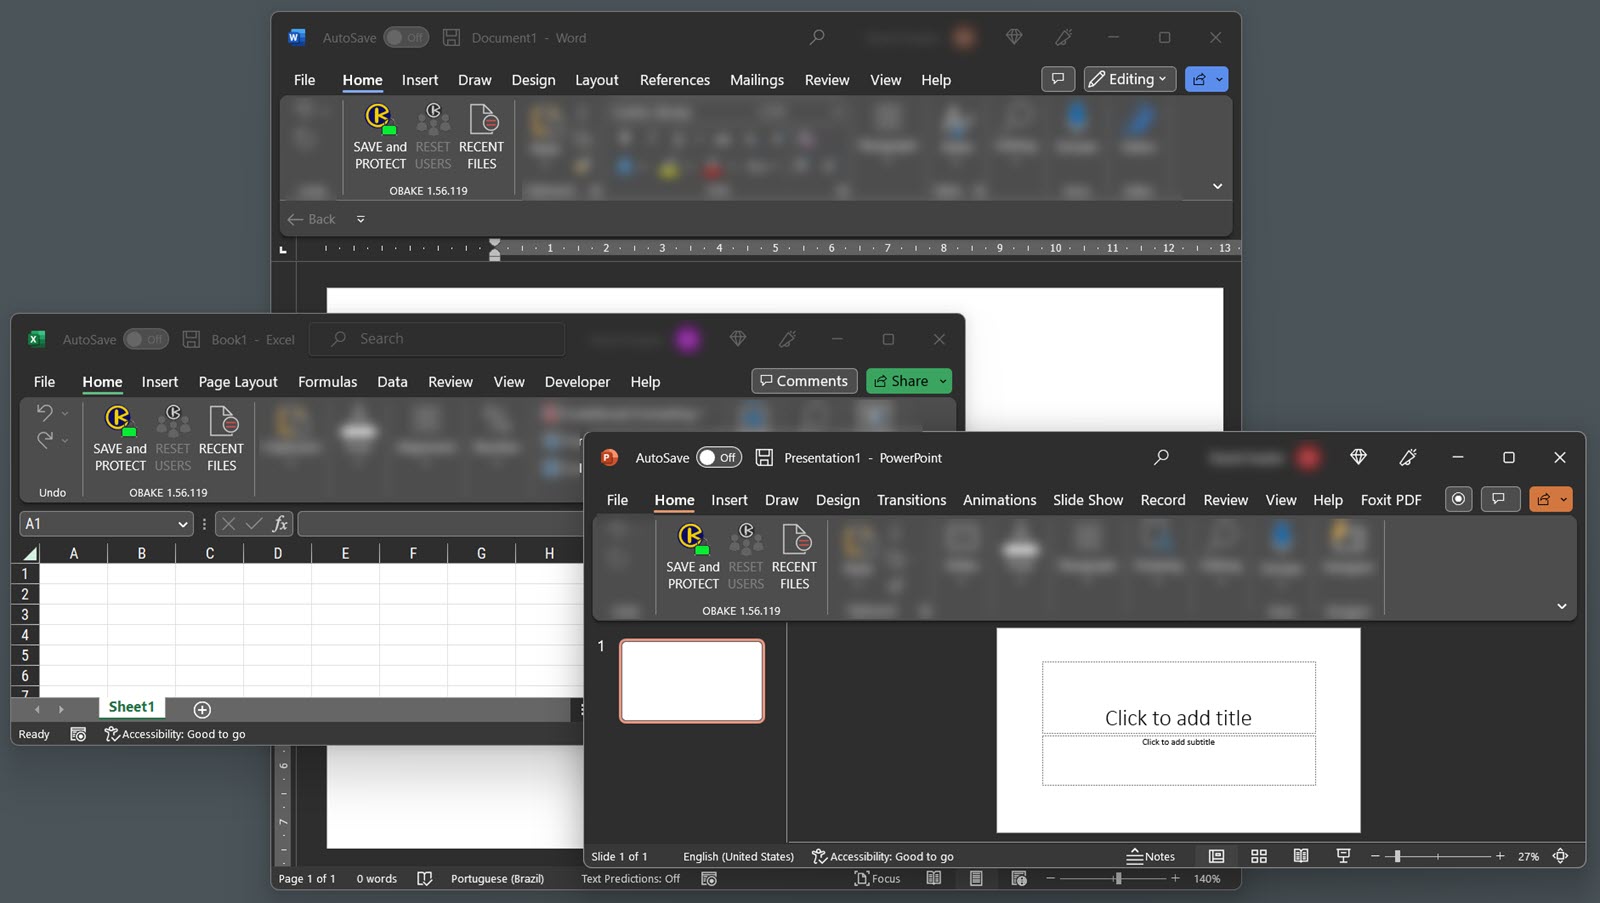Click the record circle button in PowerPoint
Screen dimensions: 1600x903
tap(1459, 499)
